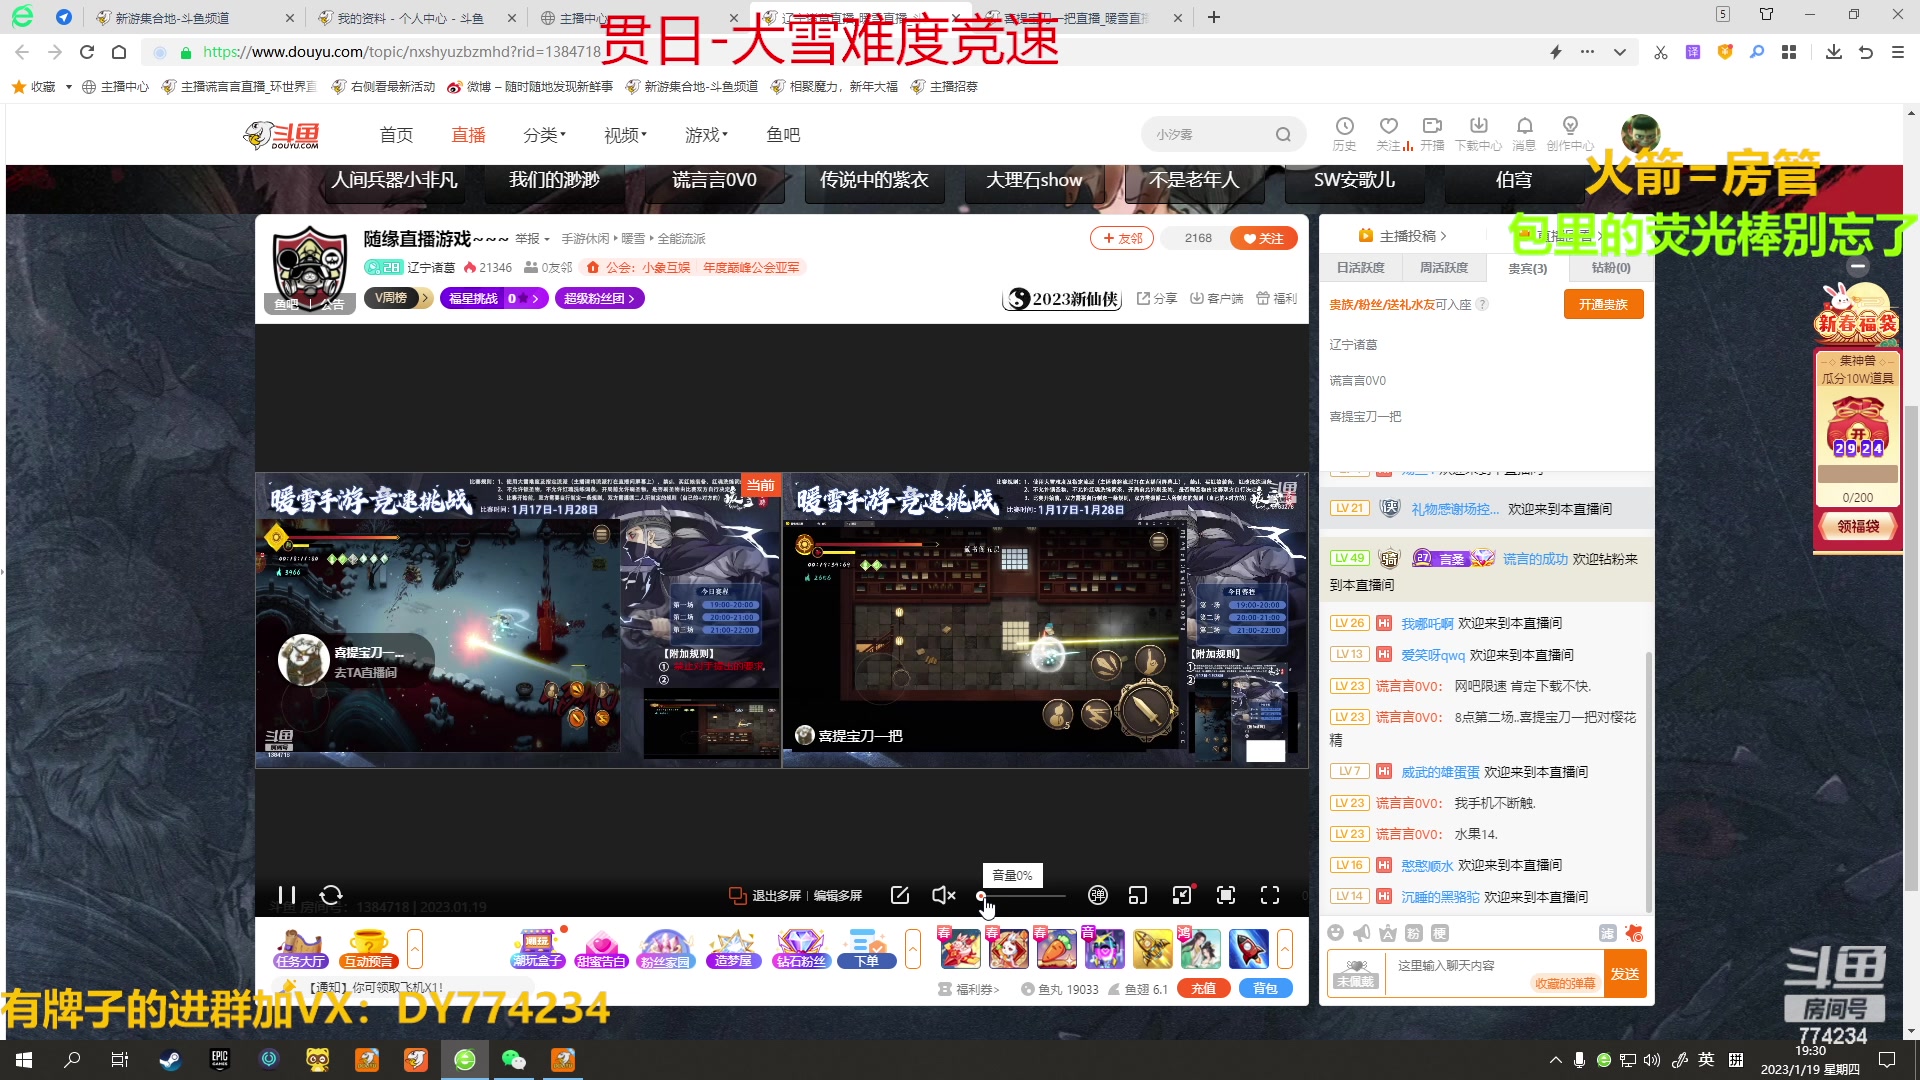Open the Creator Center (创作中心) icon
Screen dimensions: 1920x1080
tap(1570, 133)
